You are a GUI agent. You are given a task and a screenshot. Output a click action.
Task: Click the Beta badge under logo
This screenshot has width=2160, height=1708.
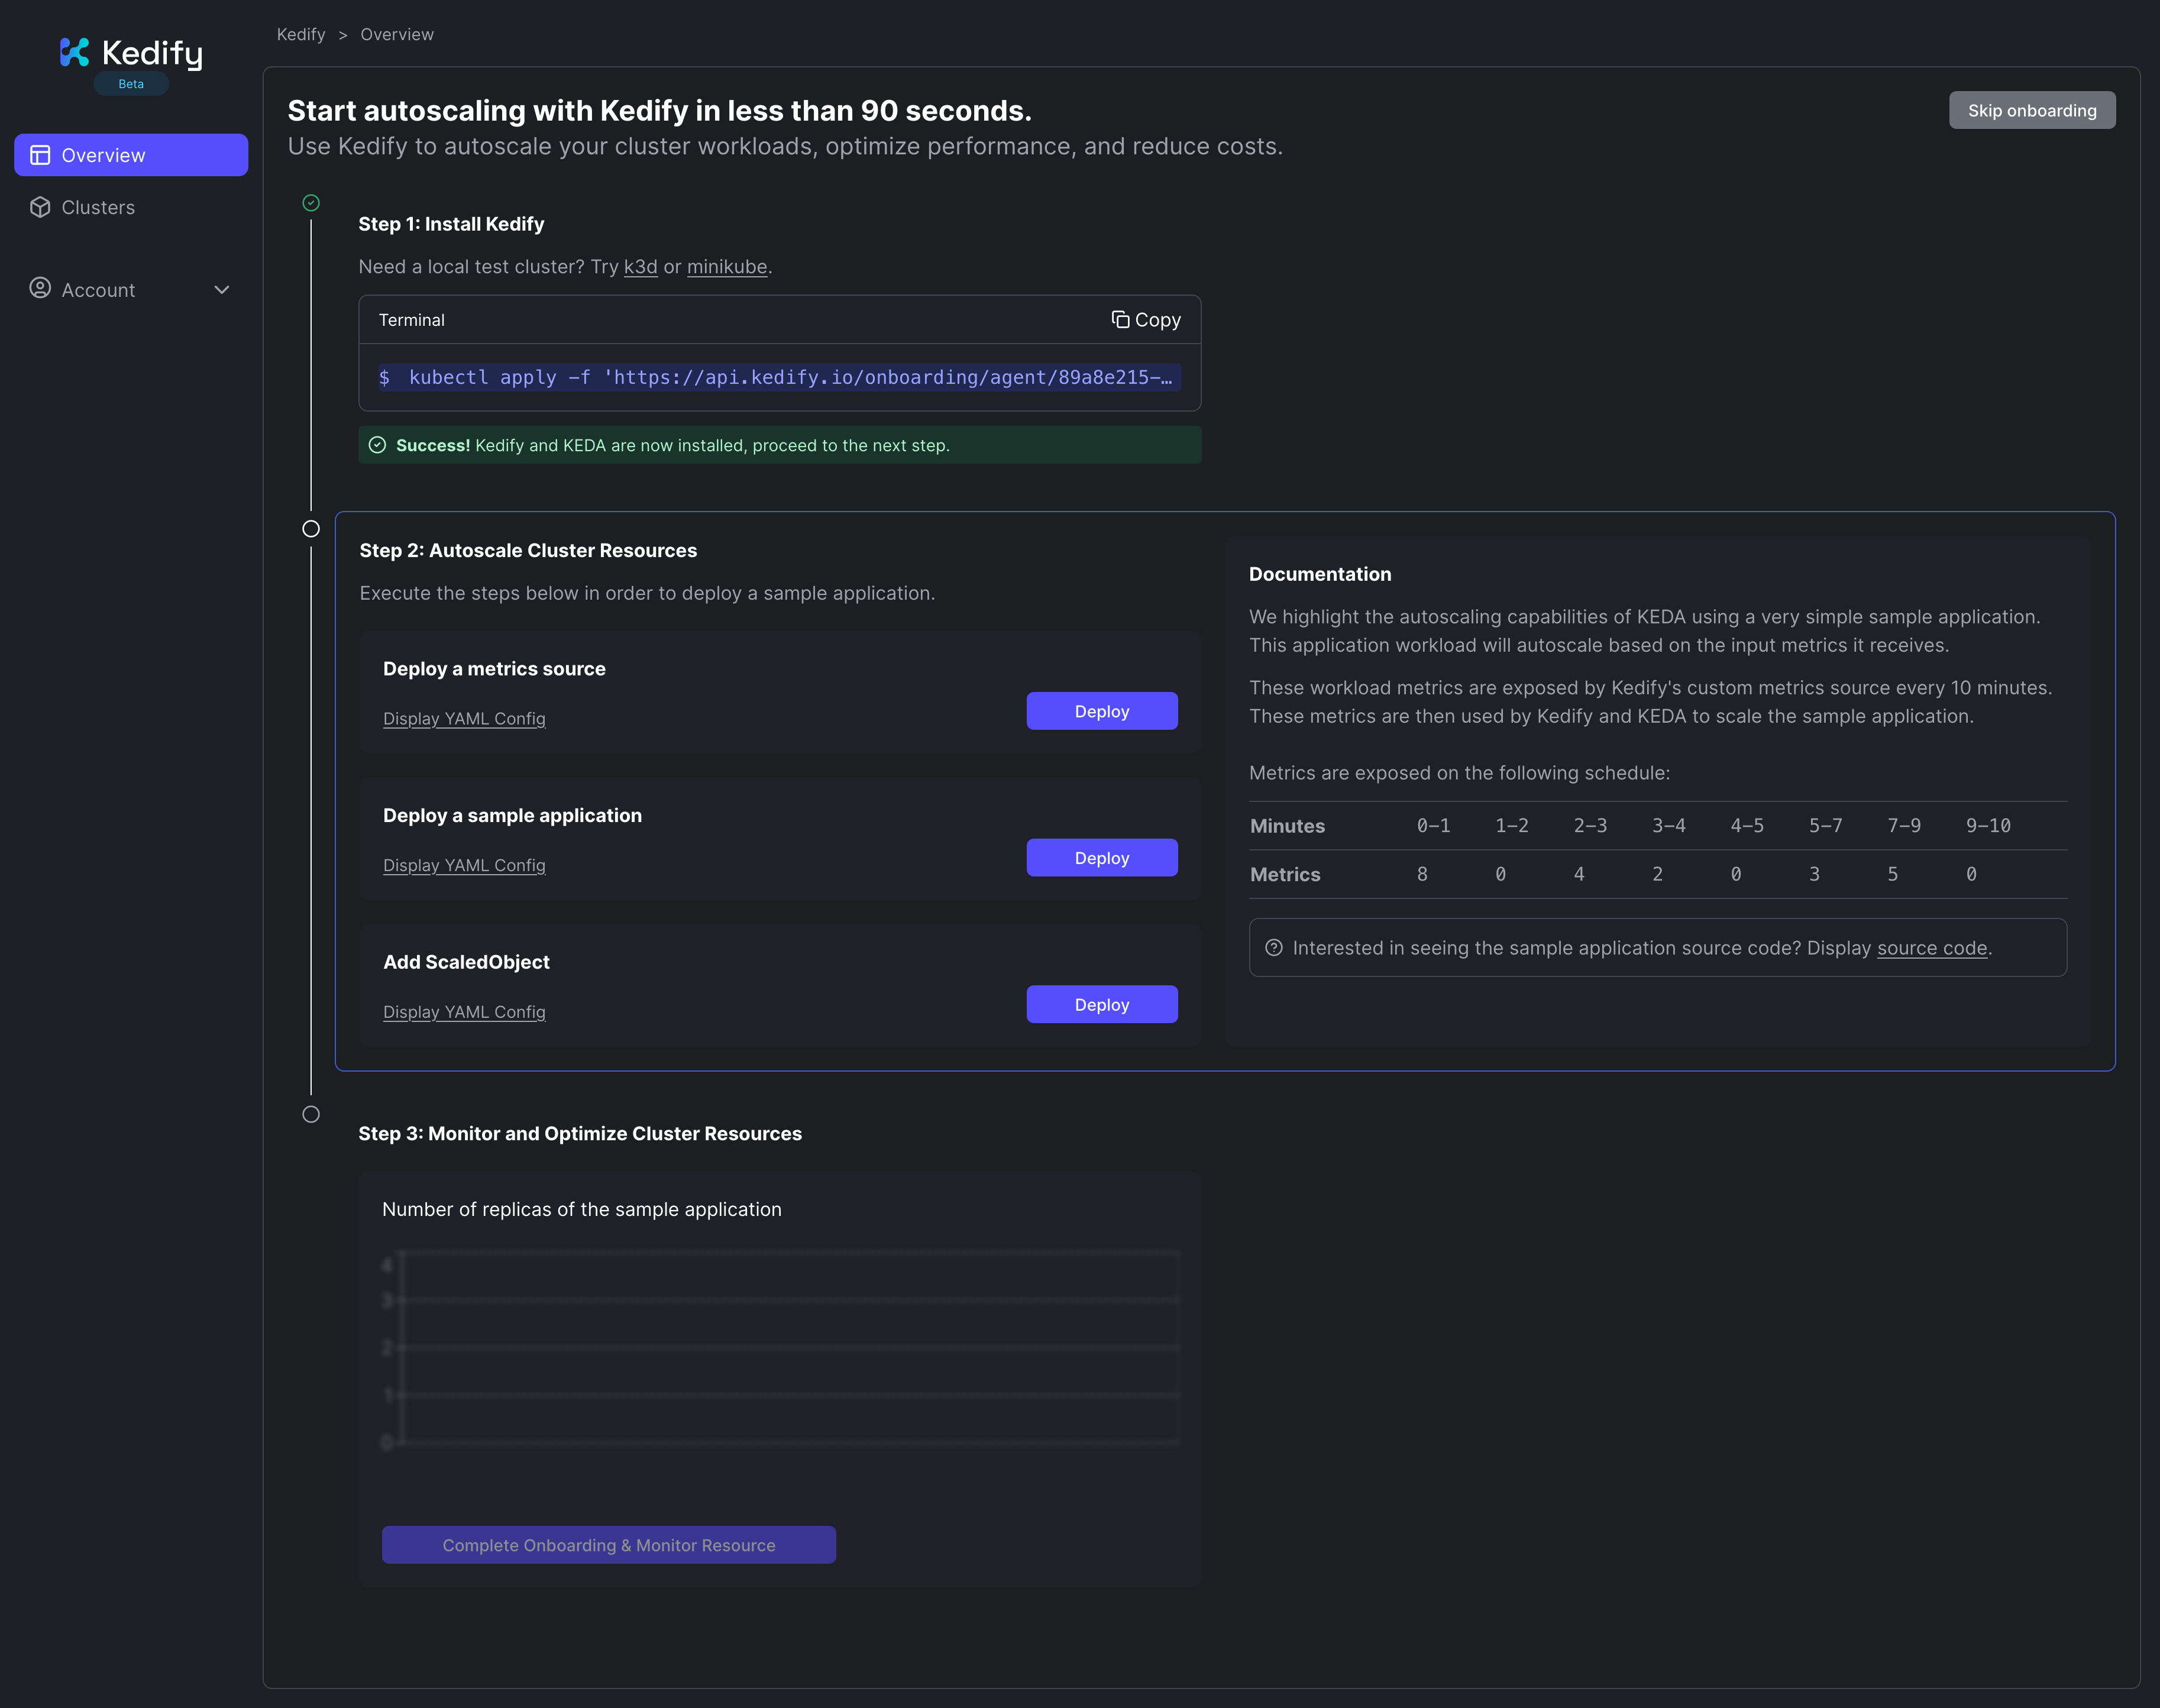tap(131, 84)
